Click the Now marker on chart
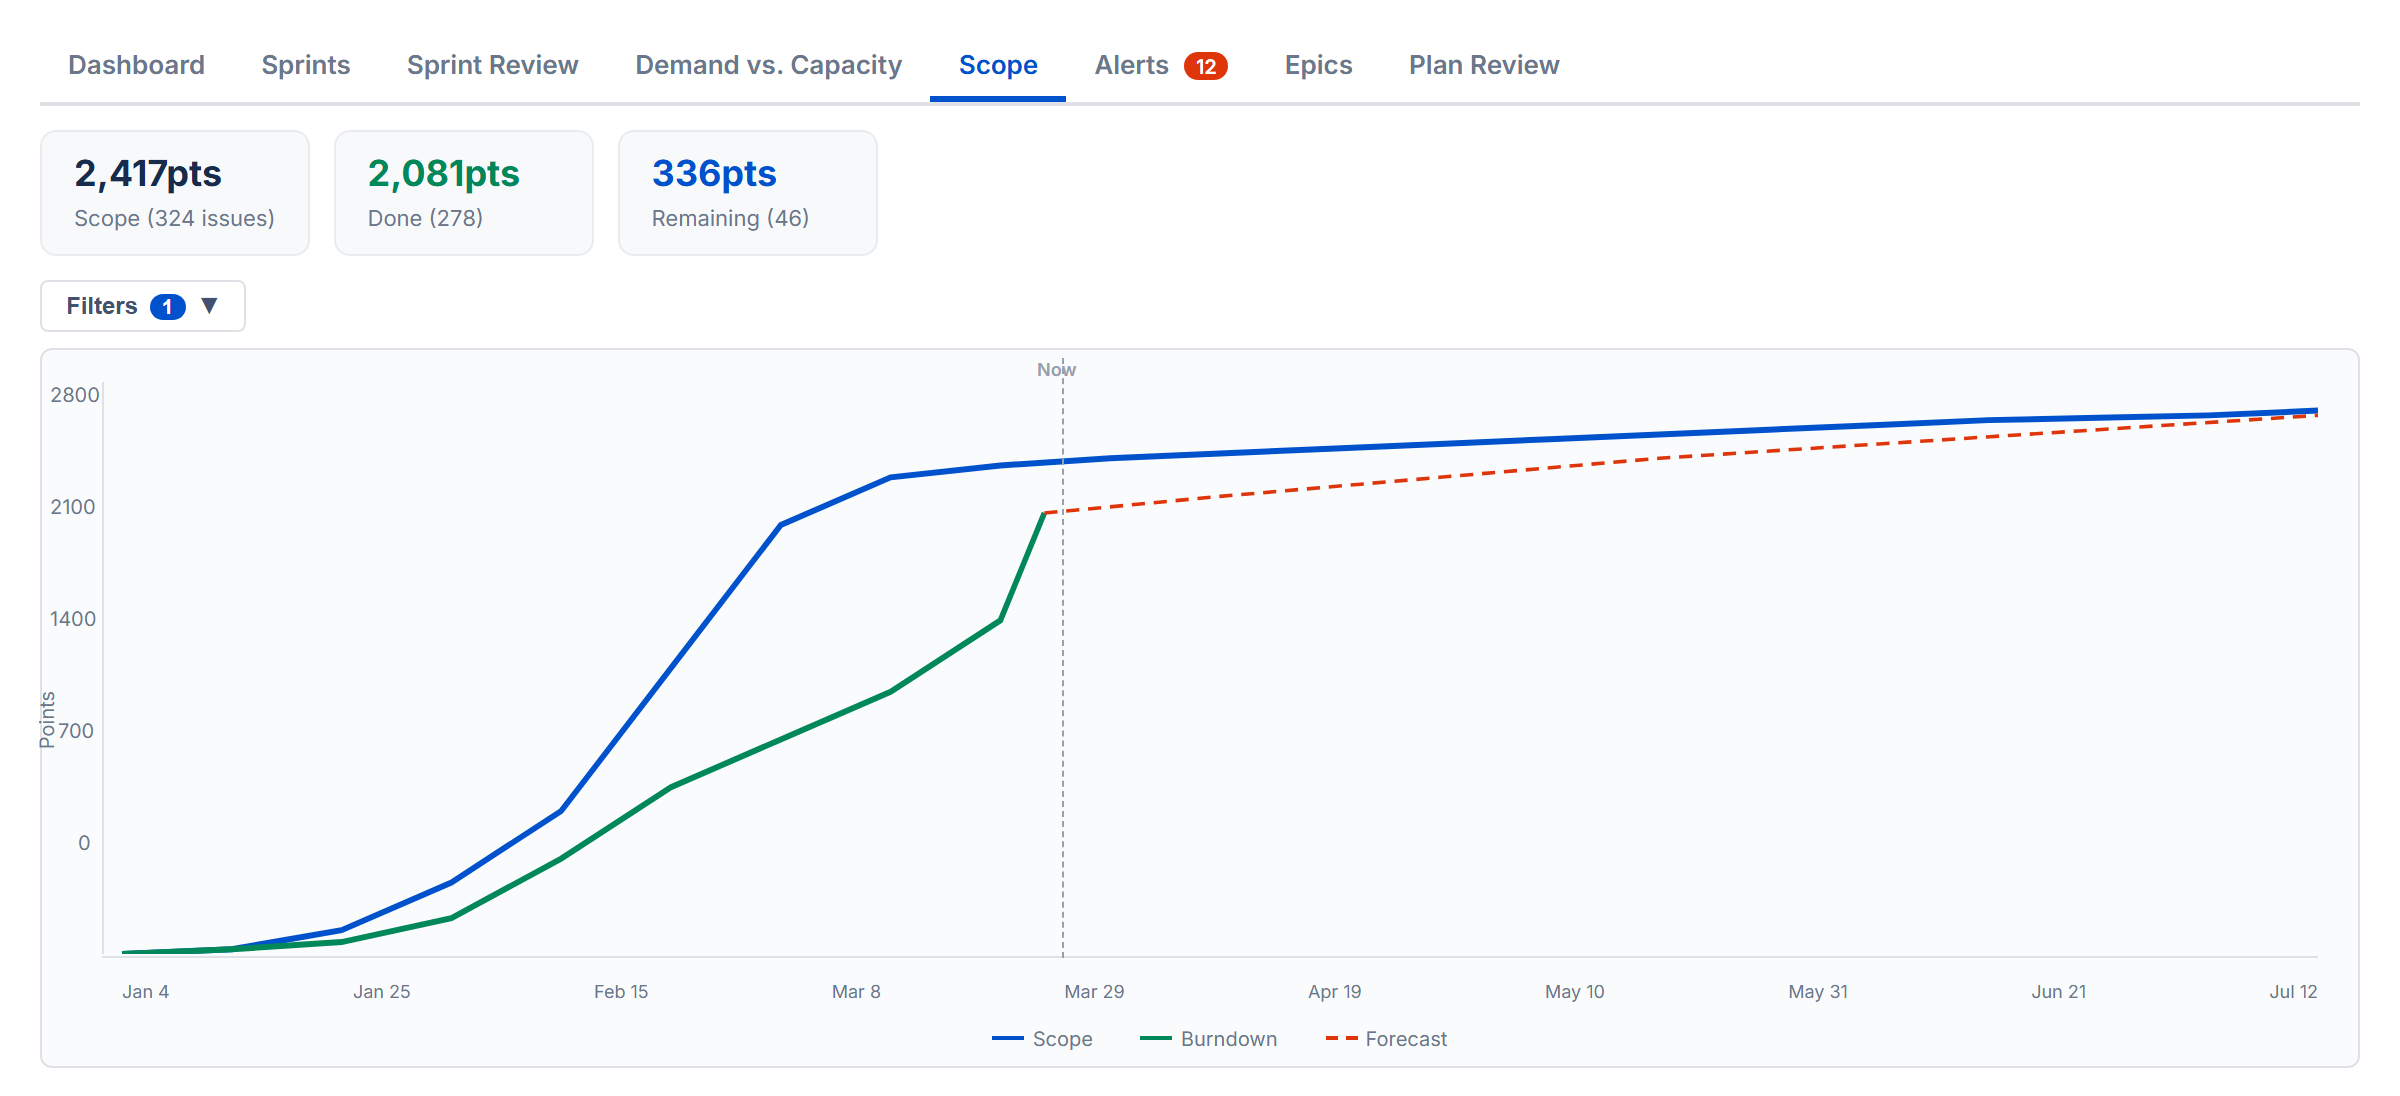The height and width of the screenshot is (1096, 2400). [x=1056, y=370]
